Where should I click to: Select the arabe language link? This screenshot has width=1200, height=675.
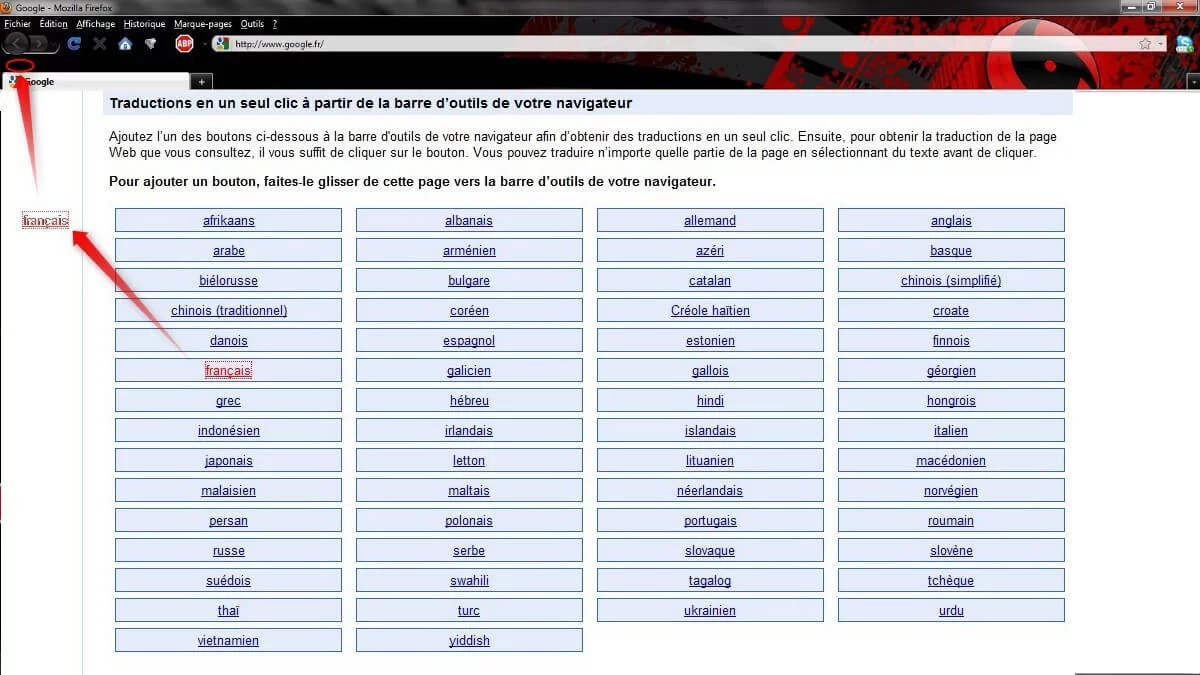point(229,251)
